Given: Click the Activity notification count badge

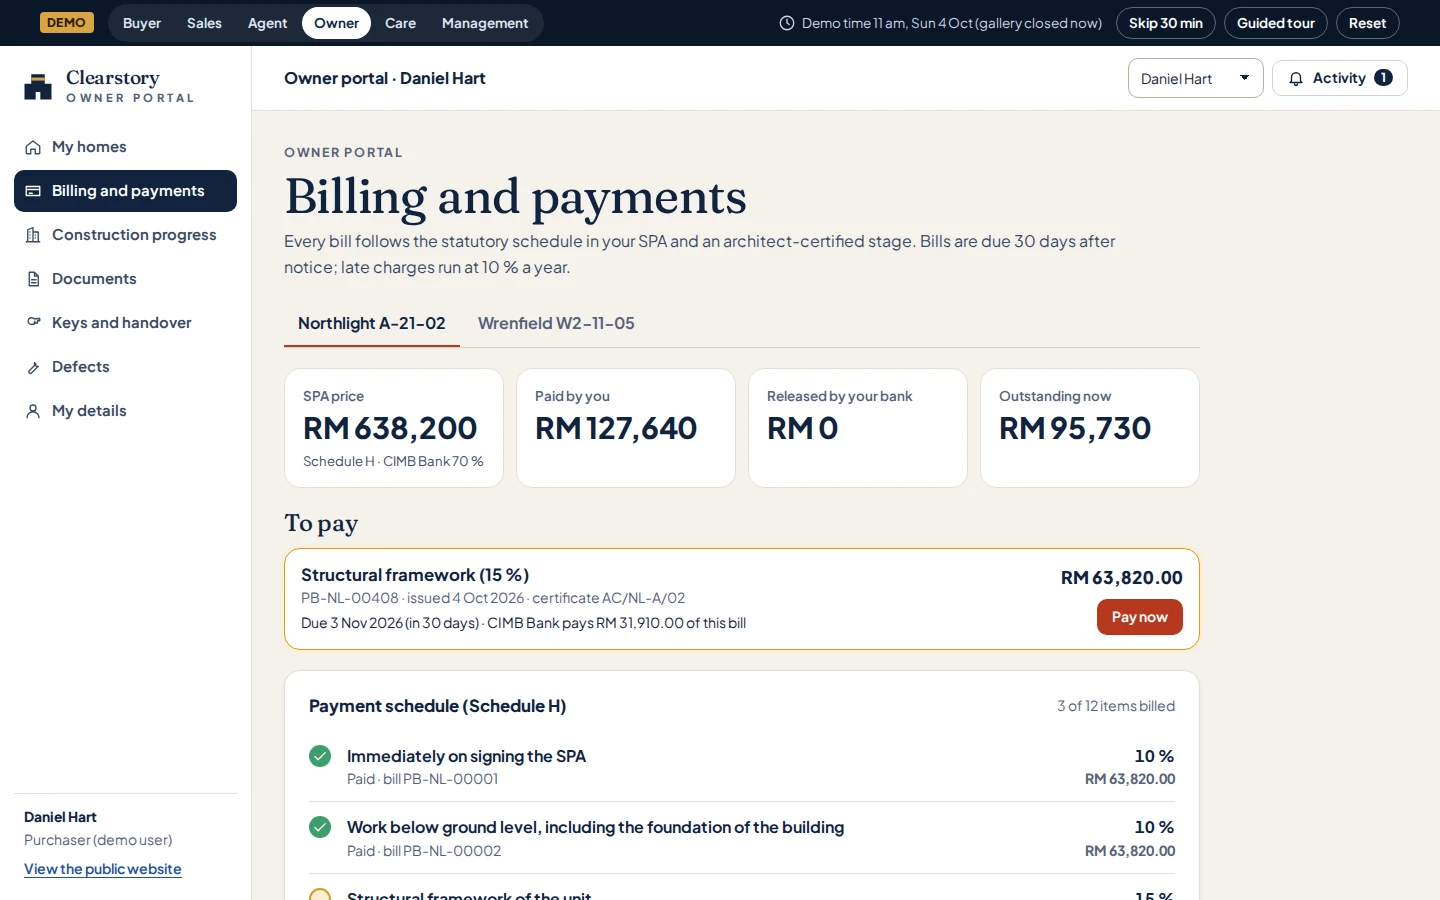Looking at the screenshot, I should click(x=1383, y=78).
